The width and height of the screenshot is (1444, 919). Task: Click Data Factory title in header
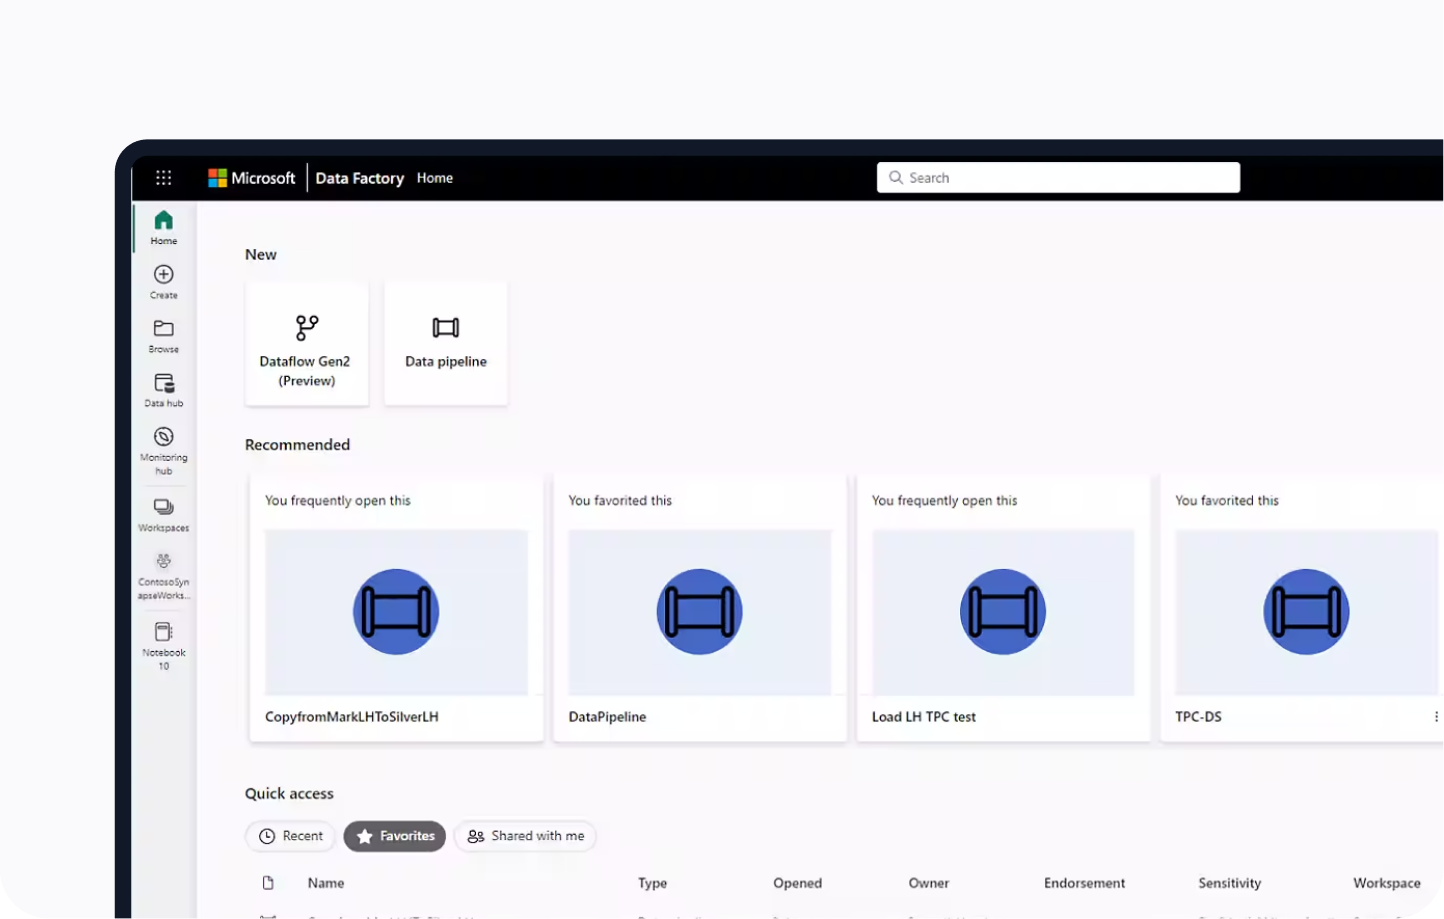[x=360, y=178]
